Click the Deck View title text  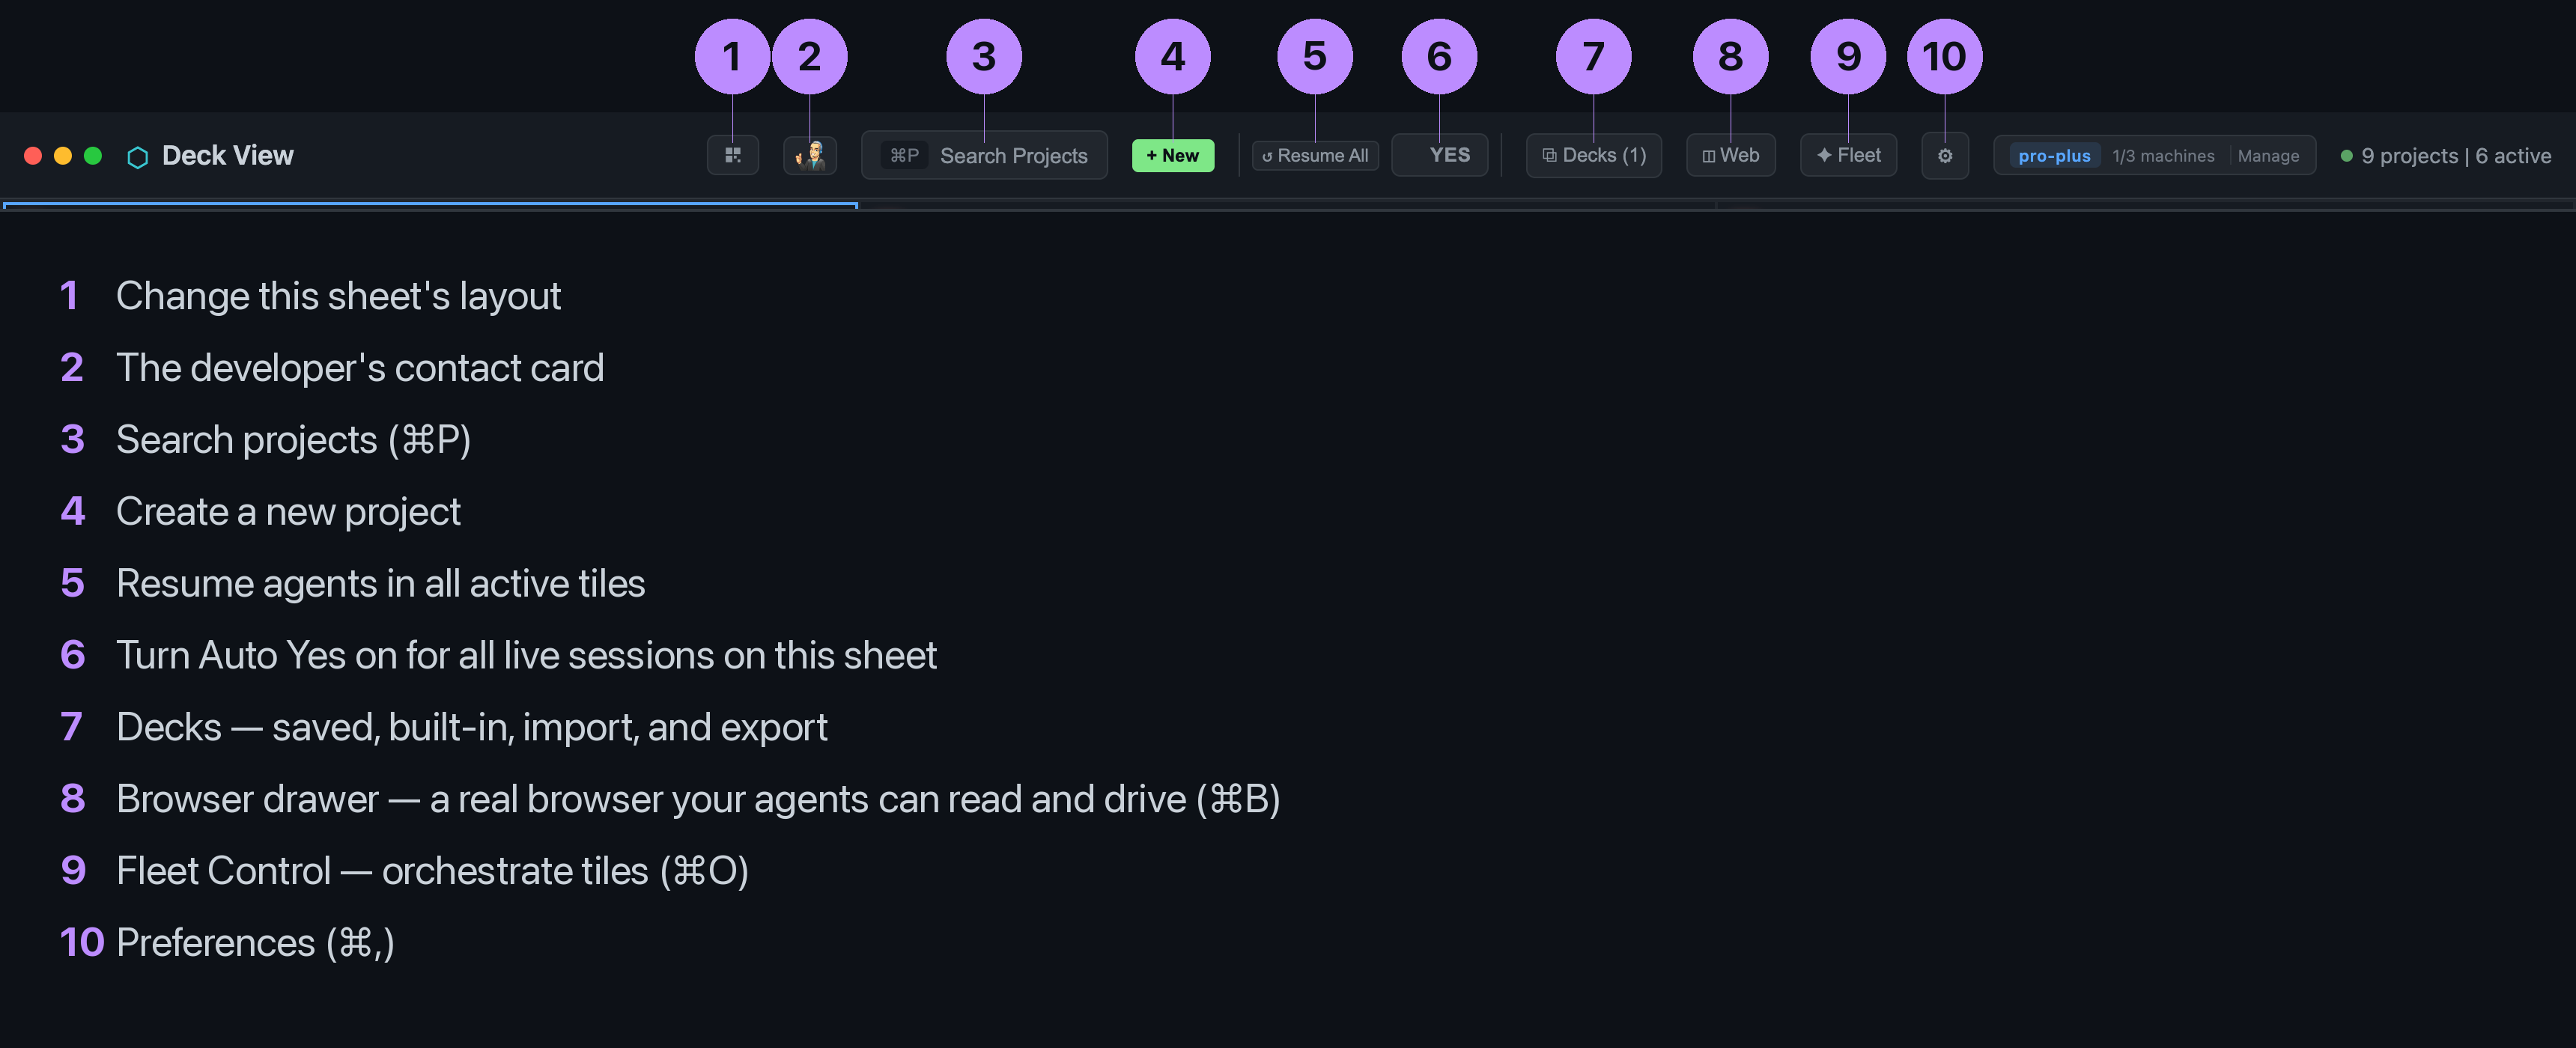tap(228, 155)
